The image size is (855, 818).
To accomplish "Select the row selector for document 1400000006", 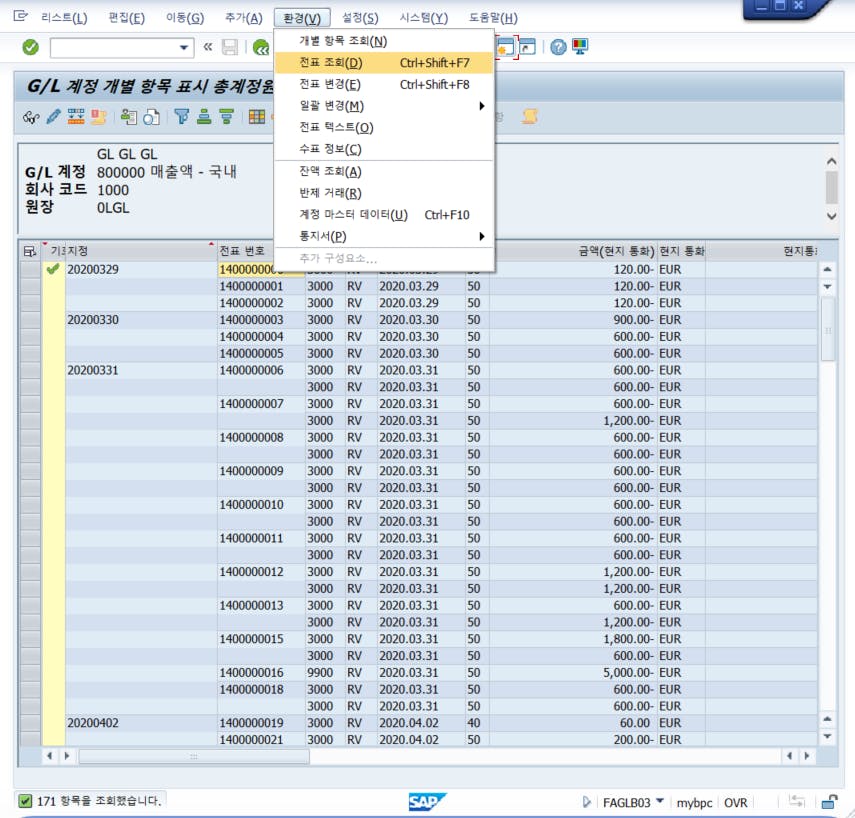I will click(30, 370).
